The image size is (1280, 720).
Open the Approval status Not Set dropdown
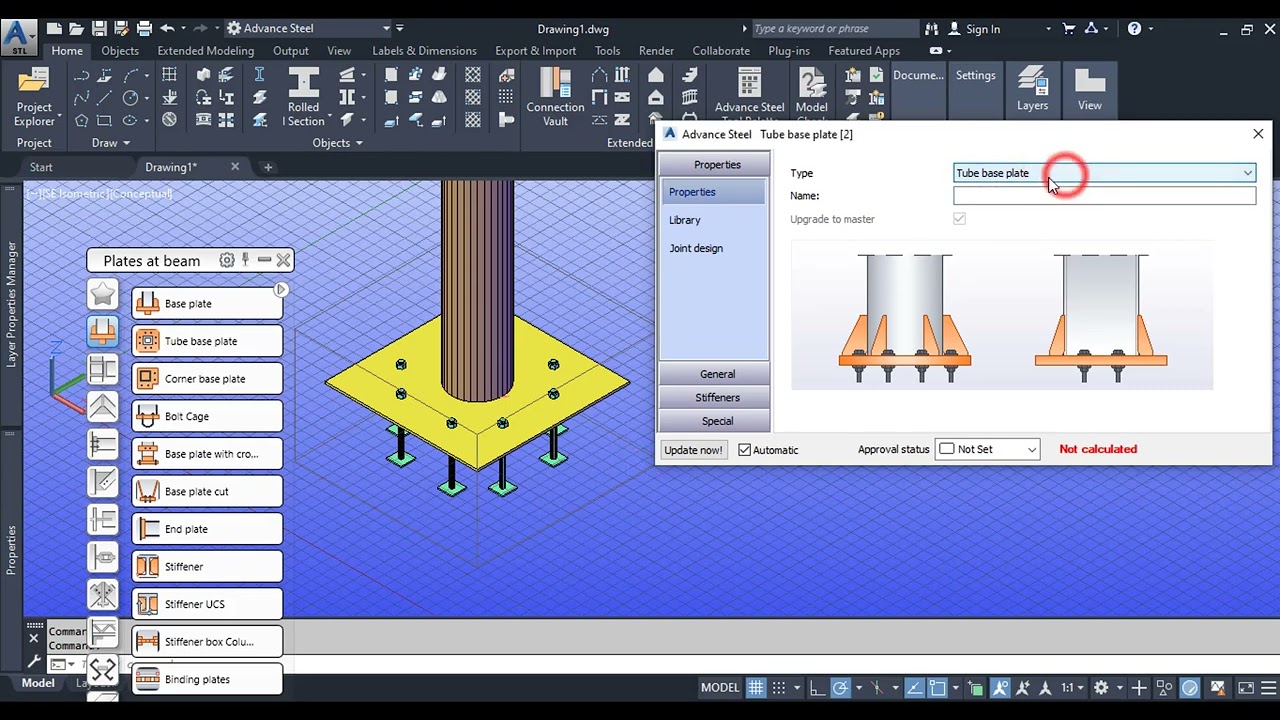coord(988,449)
